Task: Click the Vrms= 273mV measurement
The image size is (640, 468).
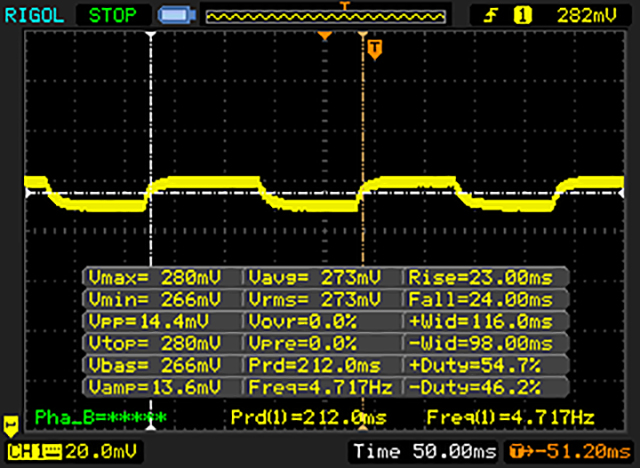Action: pyautogui.click(x=315, y=300)
